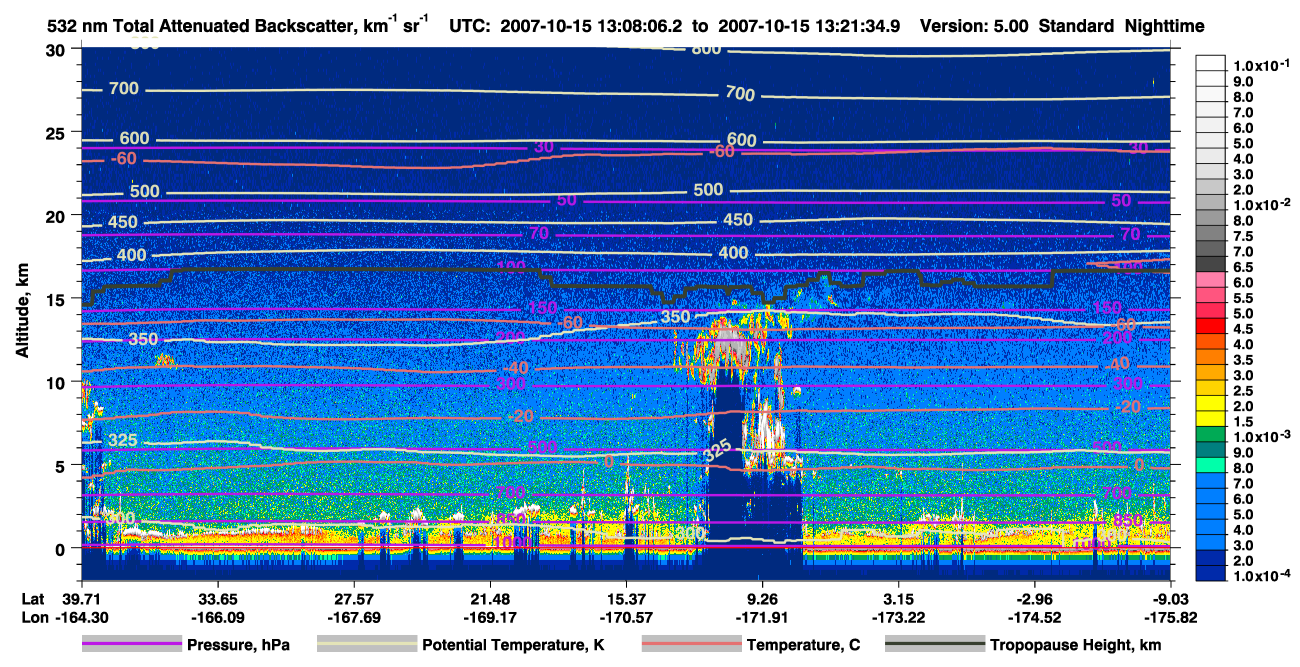Click the colorbar label "7.5"

tap(1243, 236)
